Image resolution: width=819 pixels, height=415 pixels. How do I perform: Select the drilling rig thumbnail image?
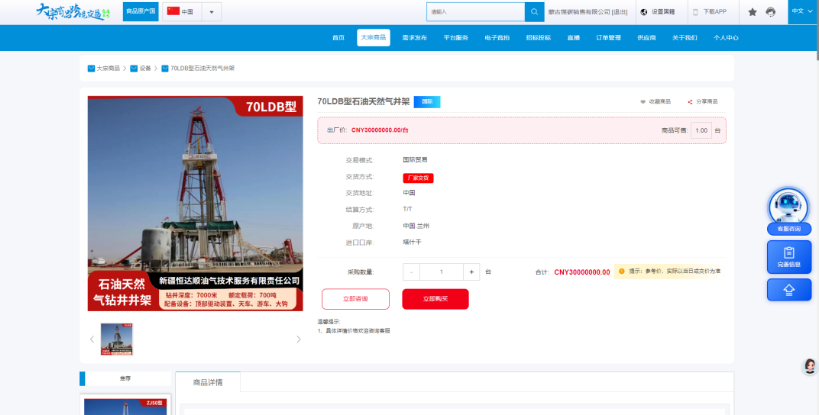[116, 339]
